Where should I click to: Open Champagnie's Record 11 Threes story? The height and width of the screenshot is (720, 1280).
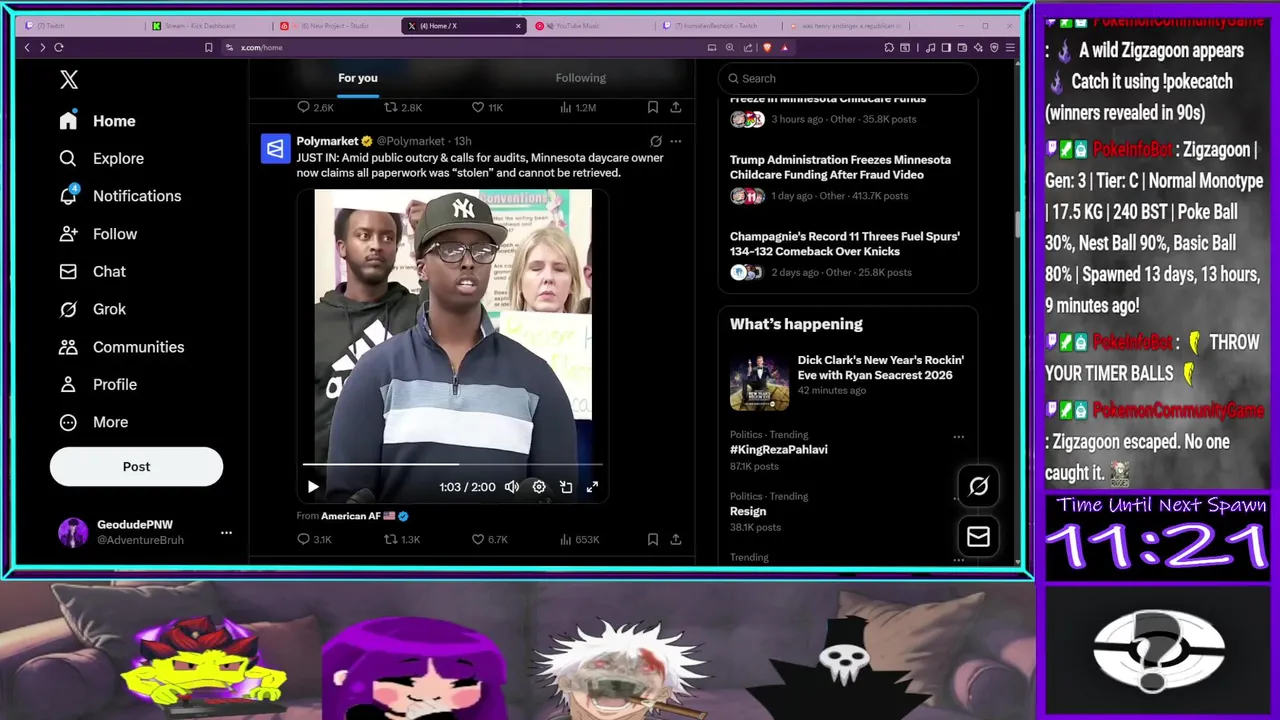tap(844, 244)
